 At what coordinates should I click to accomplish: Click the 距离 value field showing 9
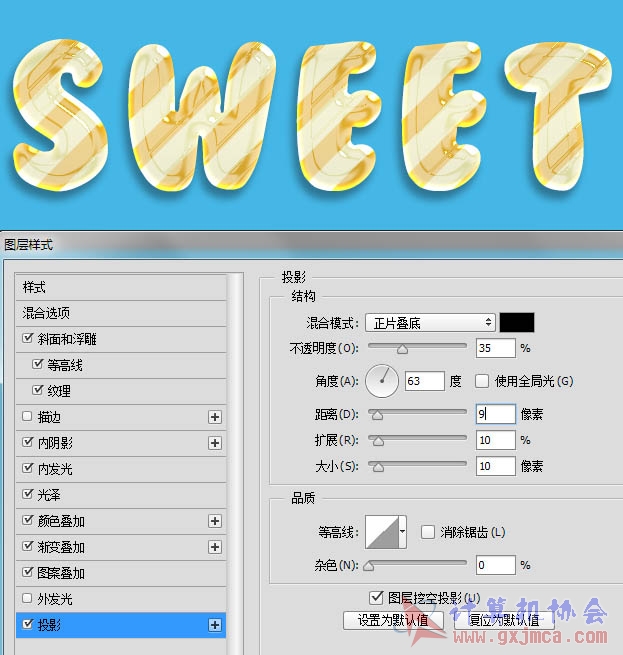(x=496, y=414)
